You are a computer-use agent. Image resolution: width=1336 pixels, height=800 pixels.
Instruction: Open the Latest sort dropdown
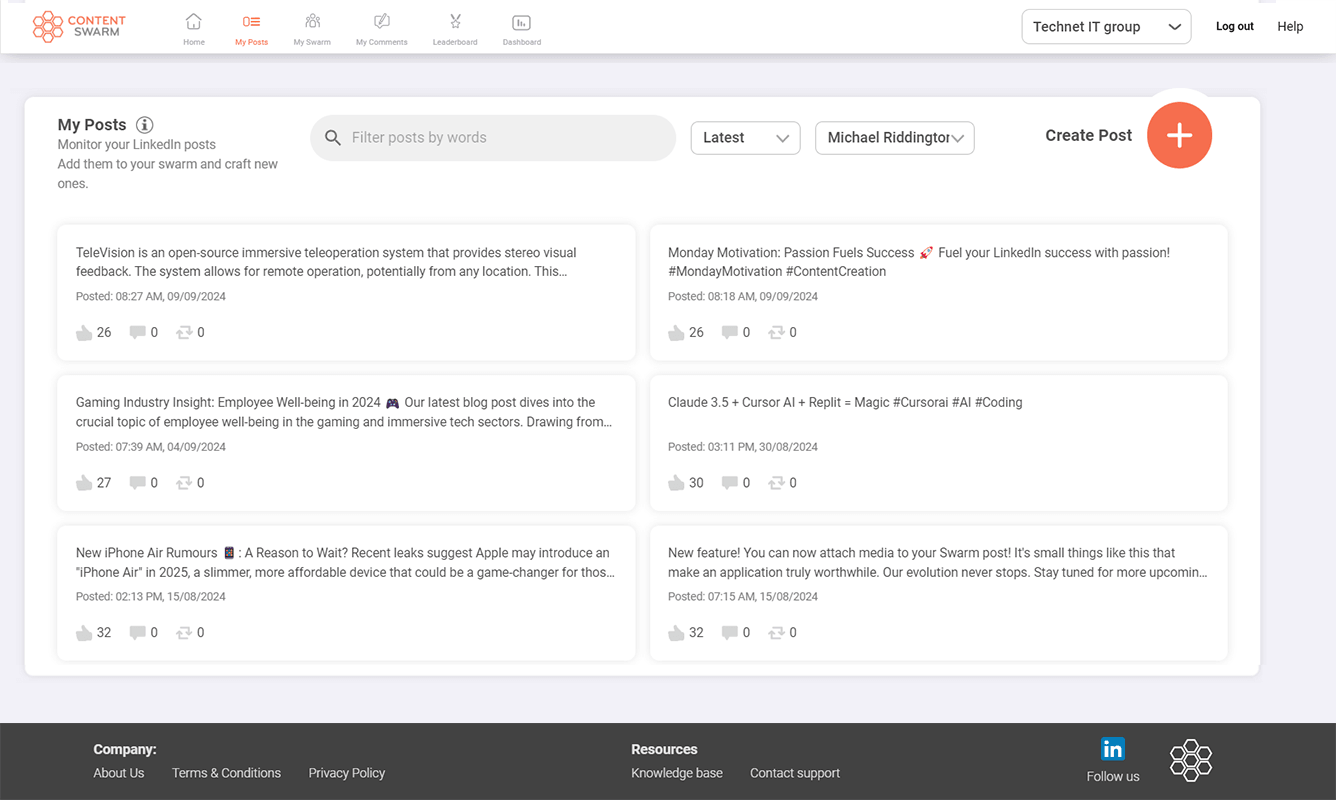coord(745,138)
